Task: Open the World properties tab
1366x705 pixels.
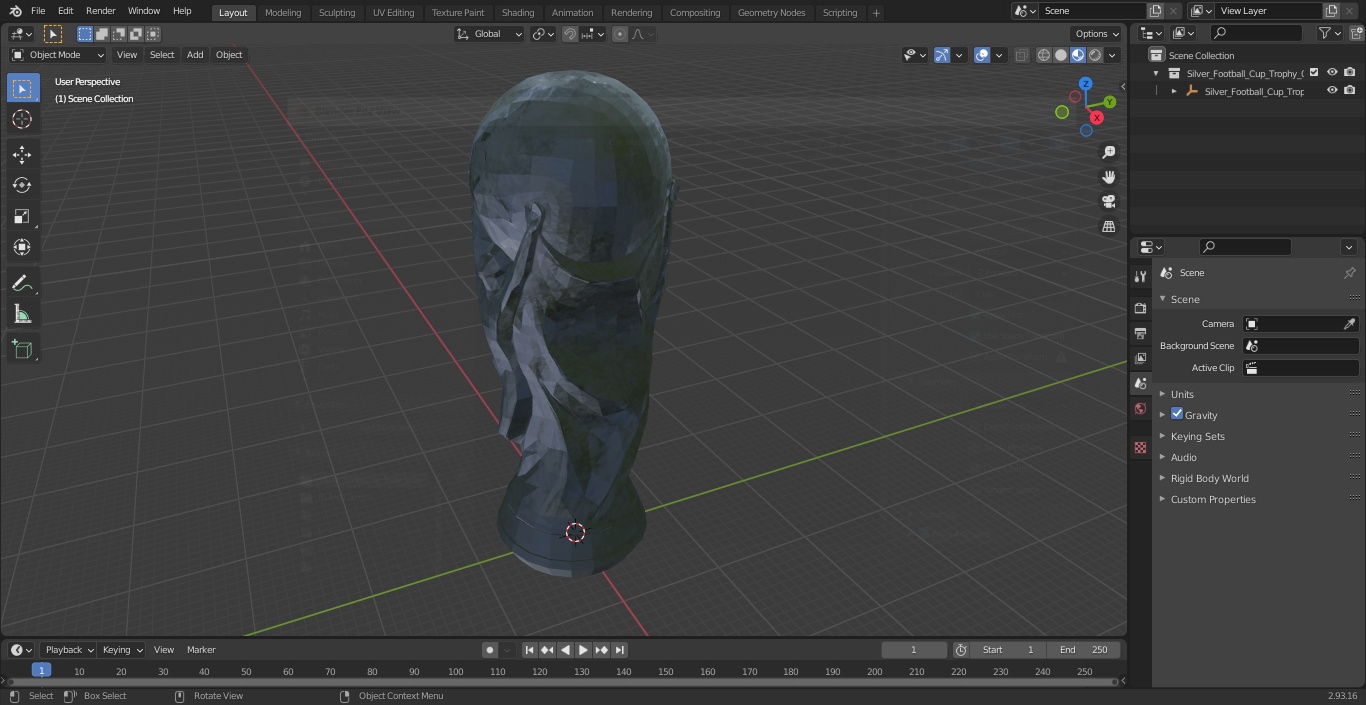Action: [1140, 408]
